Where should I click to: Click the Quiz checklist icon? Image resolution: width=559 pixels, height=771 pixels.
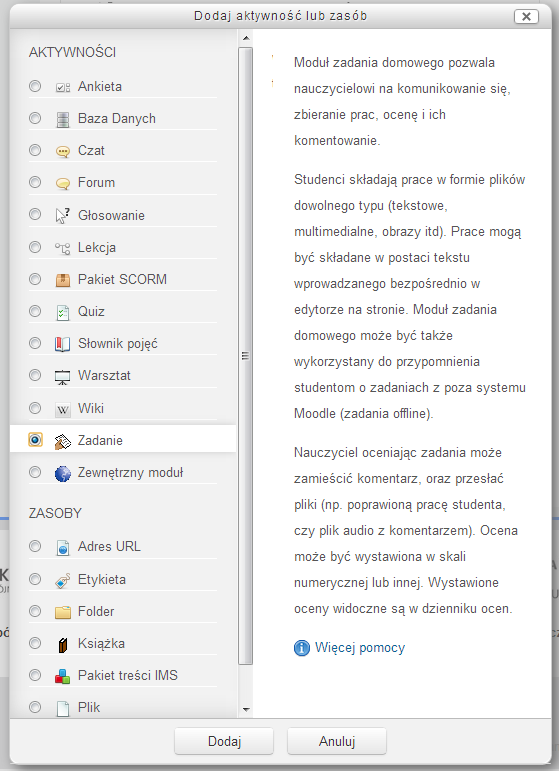point(62,312)
